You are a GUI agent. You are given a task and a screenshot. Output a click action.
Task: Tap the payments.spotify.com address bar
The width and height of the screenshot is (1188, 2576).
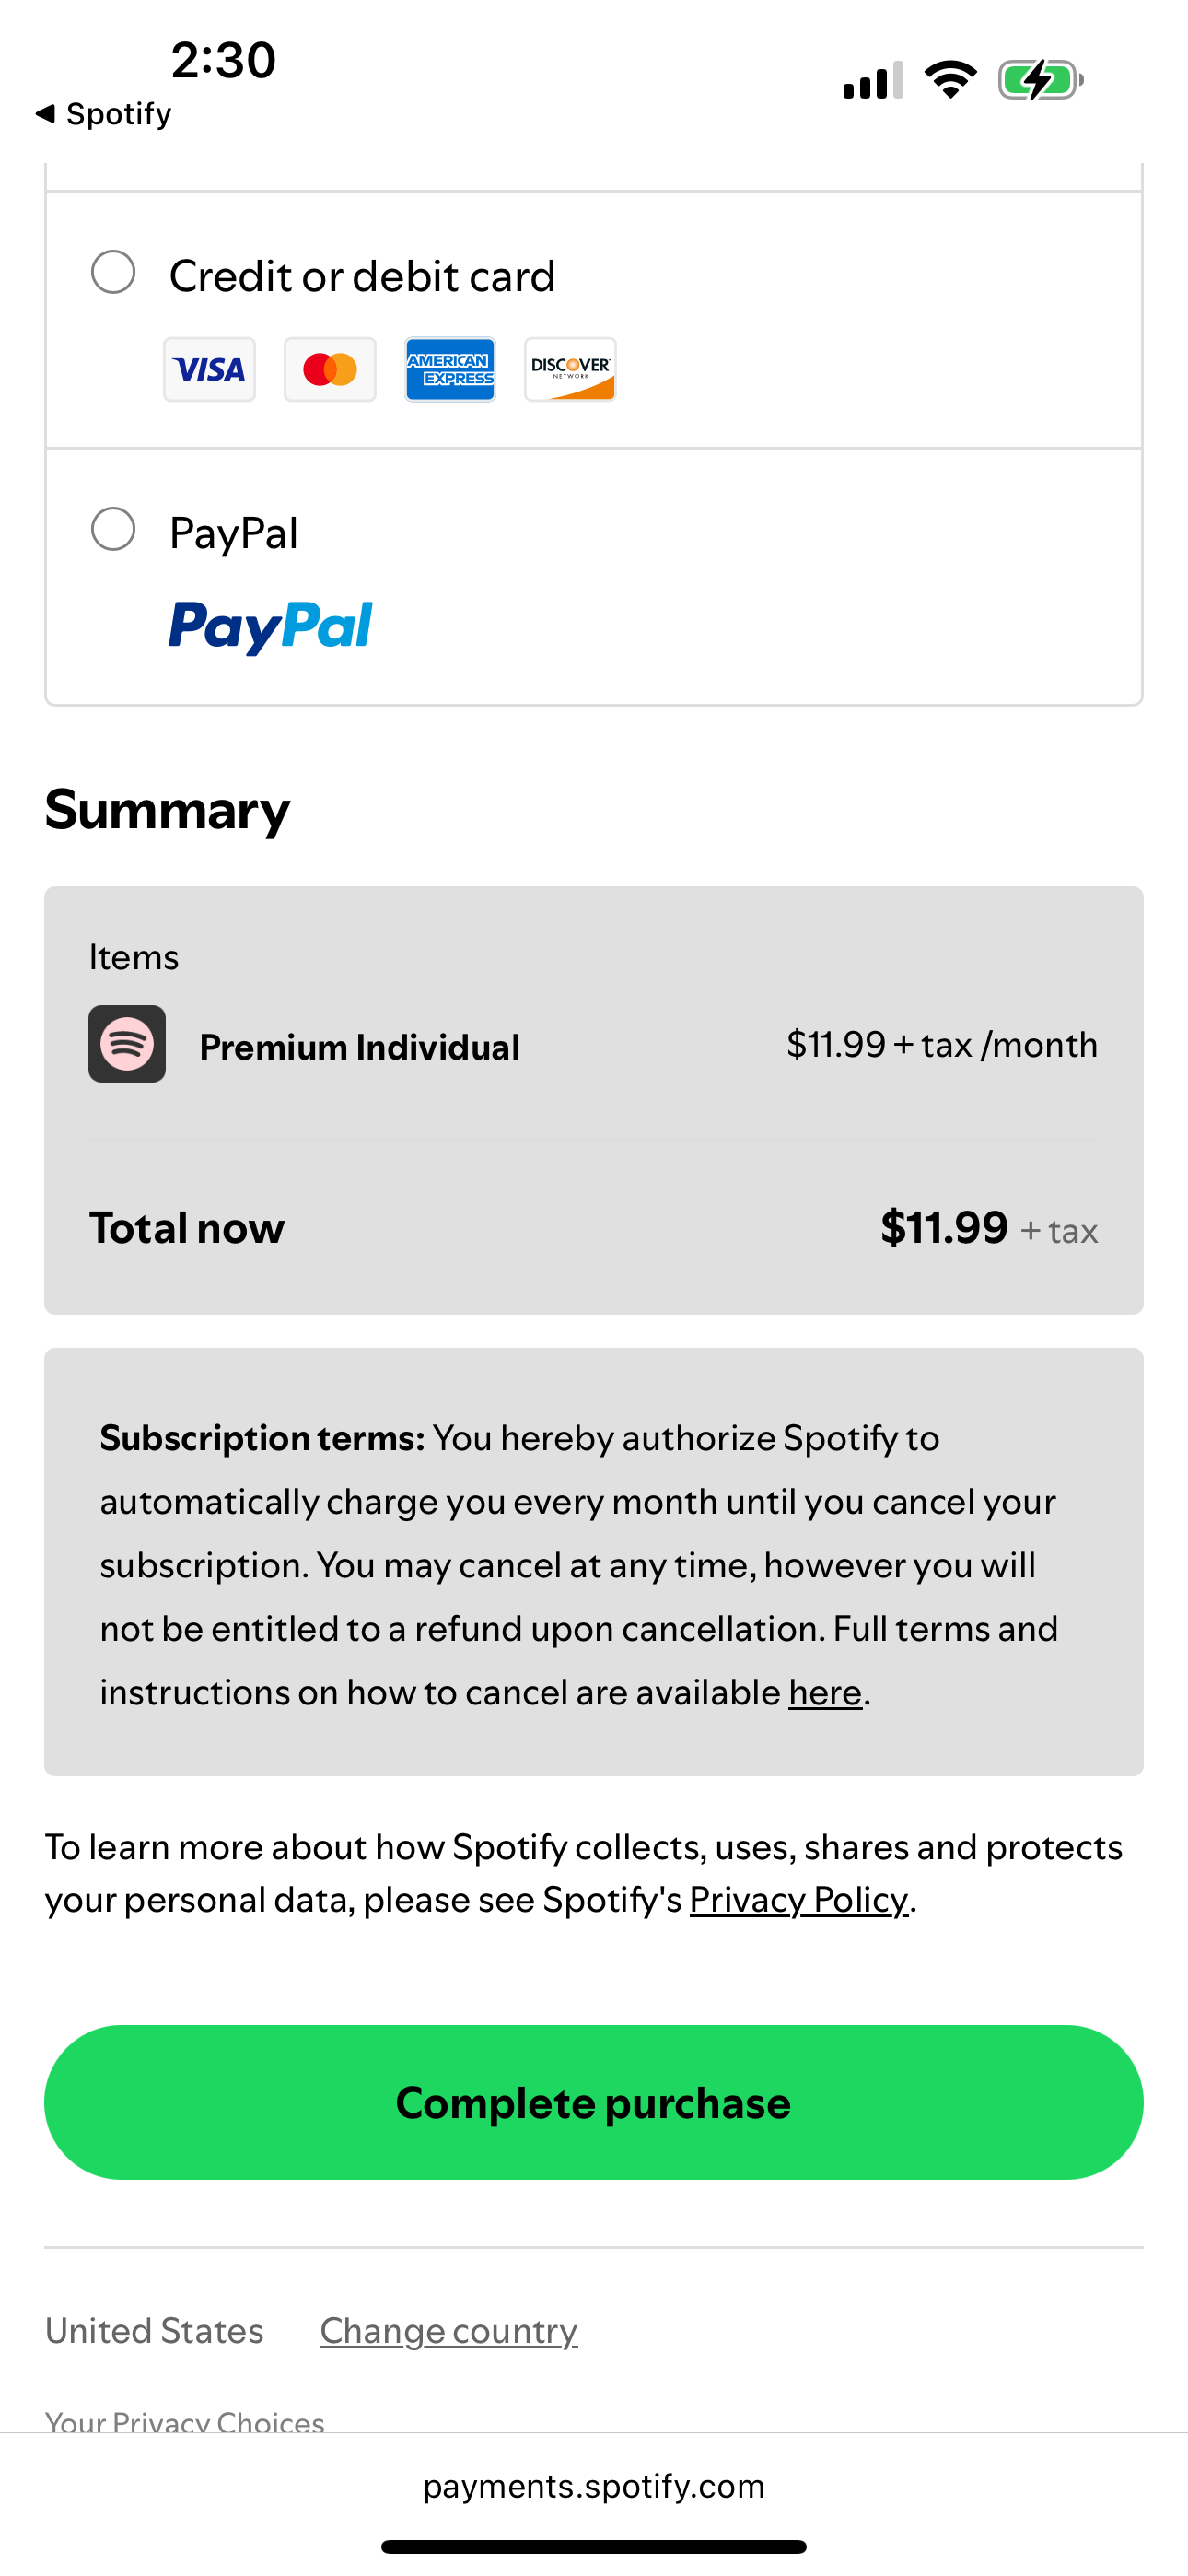click(x=594, y=2486)
